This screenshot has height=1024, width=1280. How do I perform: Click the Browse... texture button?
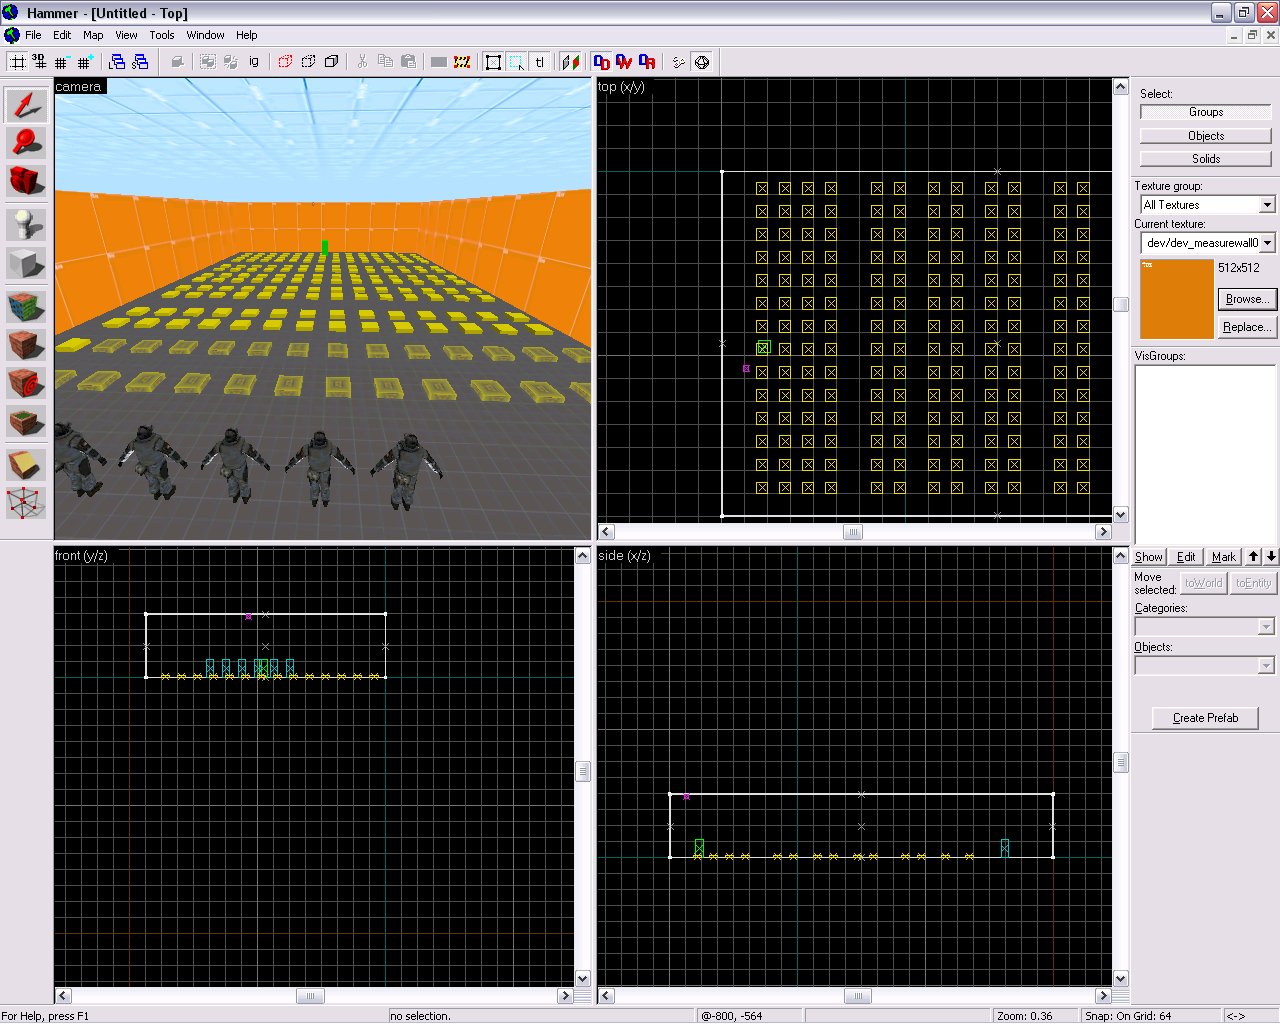pyautogui.click(x=1247, y=299)
